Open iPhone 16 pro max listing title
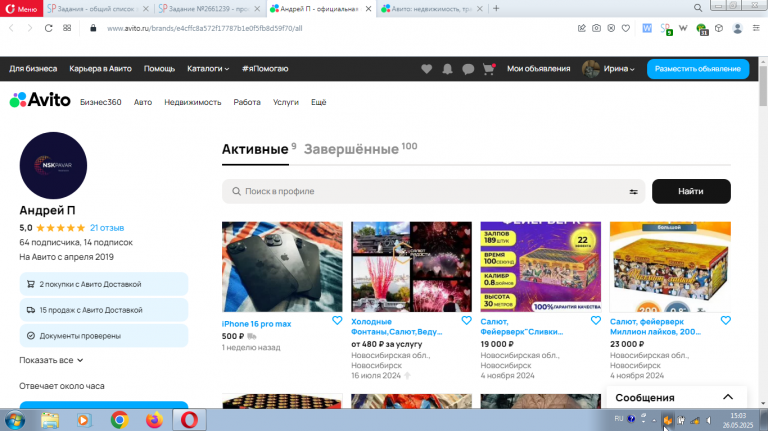768x431 pixels. point(256,324)
